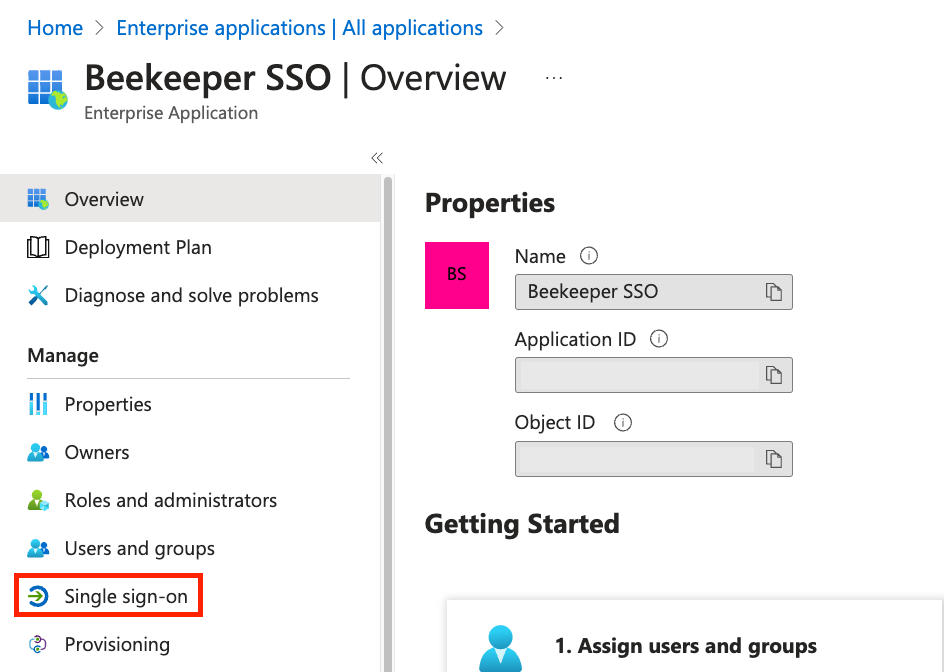
Task: Click the Application ID field
Action: click(x=654, y=375)
